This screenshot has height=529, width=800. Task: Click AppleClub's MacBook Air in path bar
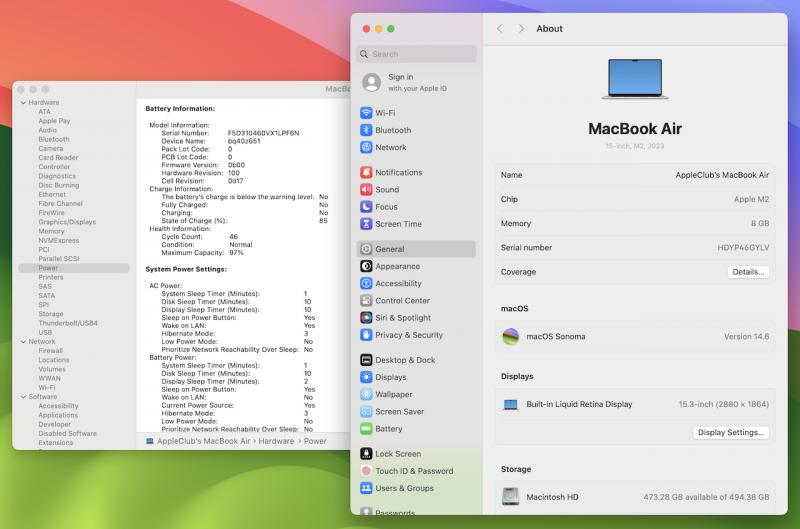(204, 441)
